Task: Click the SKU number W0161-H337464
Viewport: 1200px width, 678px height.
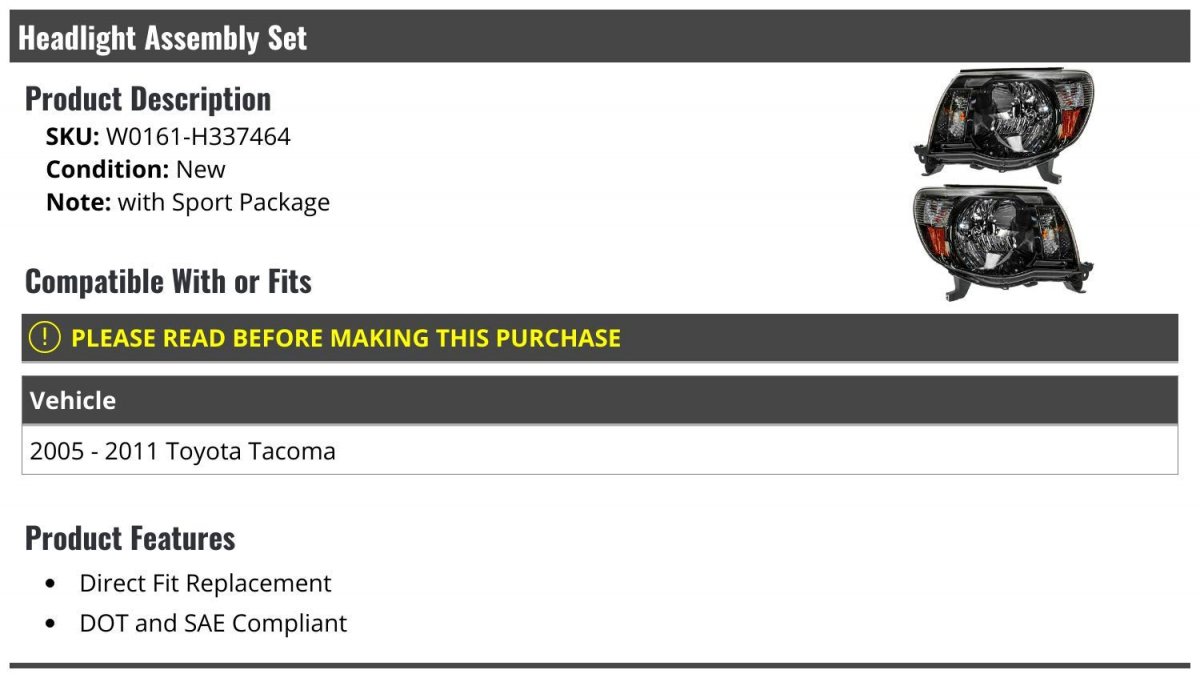Action: 198,136
